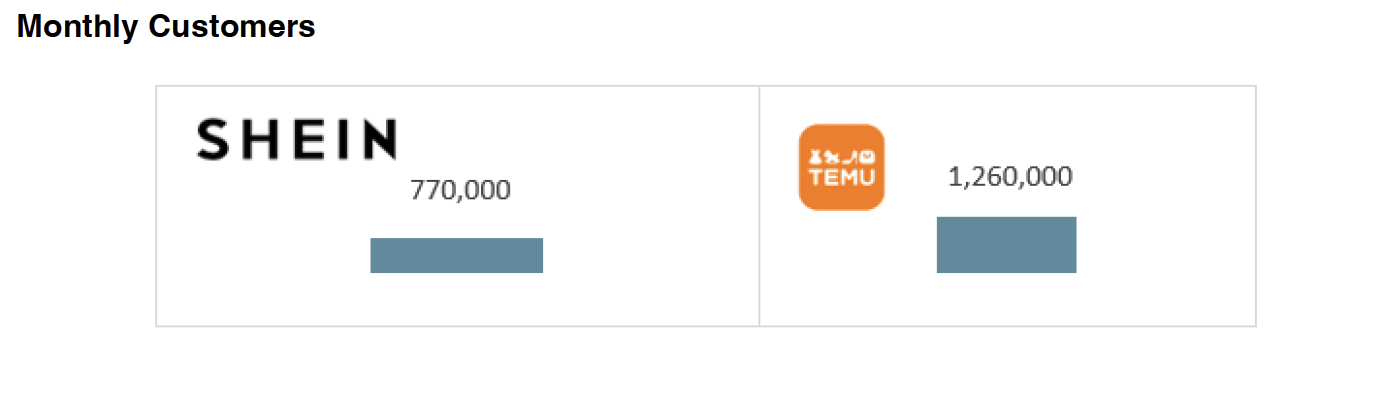Click blank area right of 1,260,000 label

1160,177
